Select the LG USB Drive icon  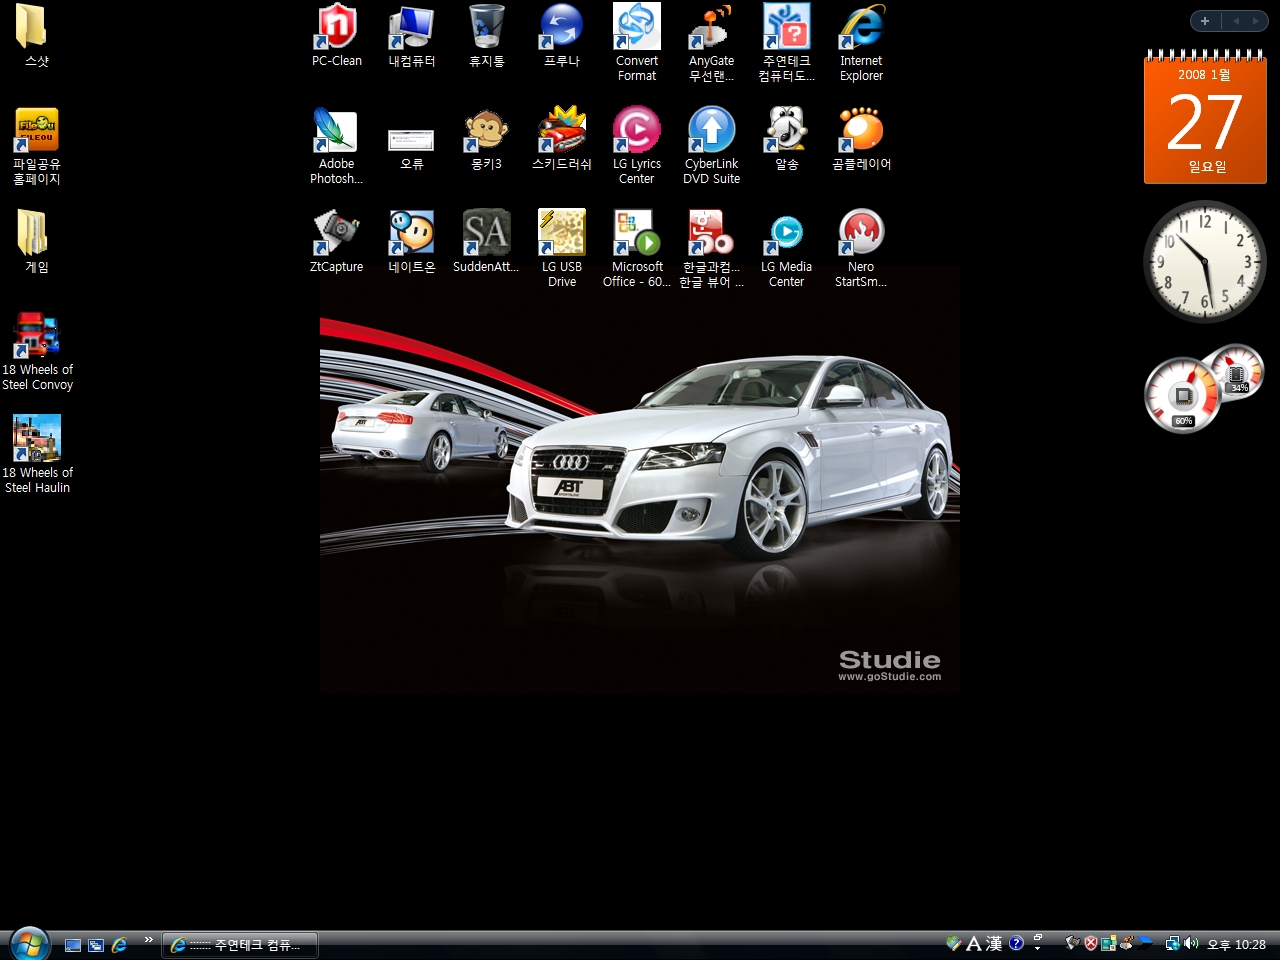[562, 249]
